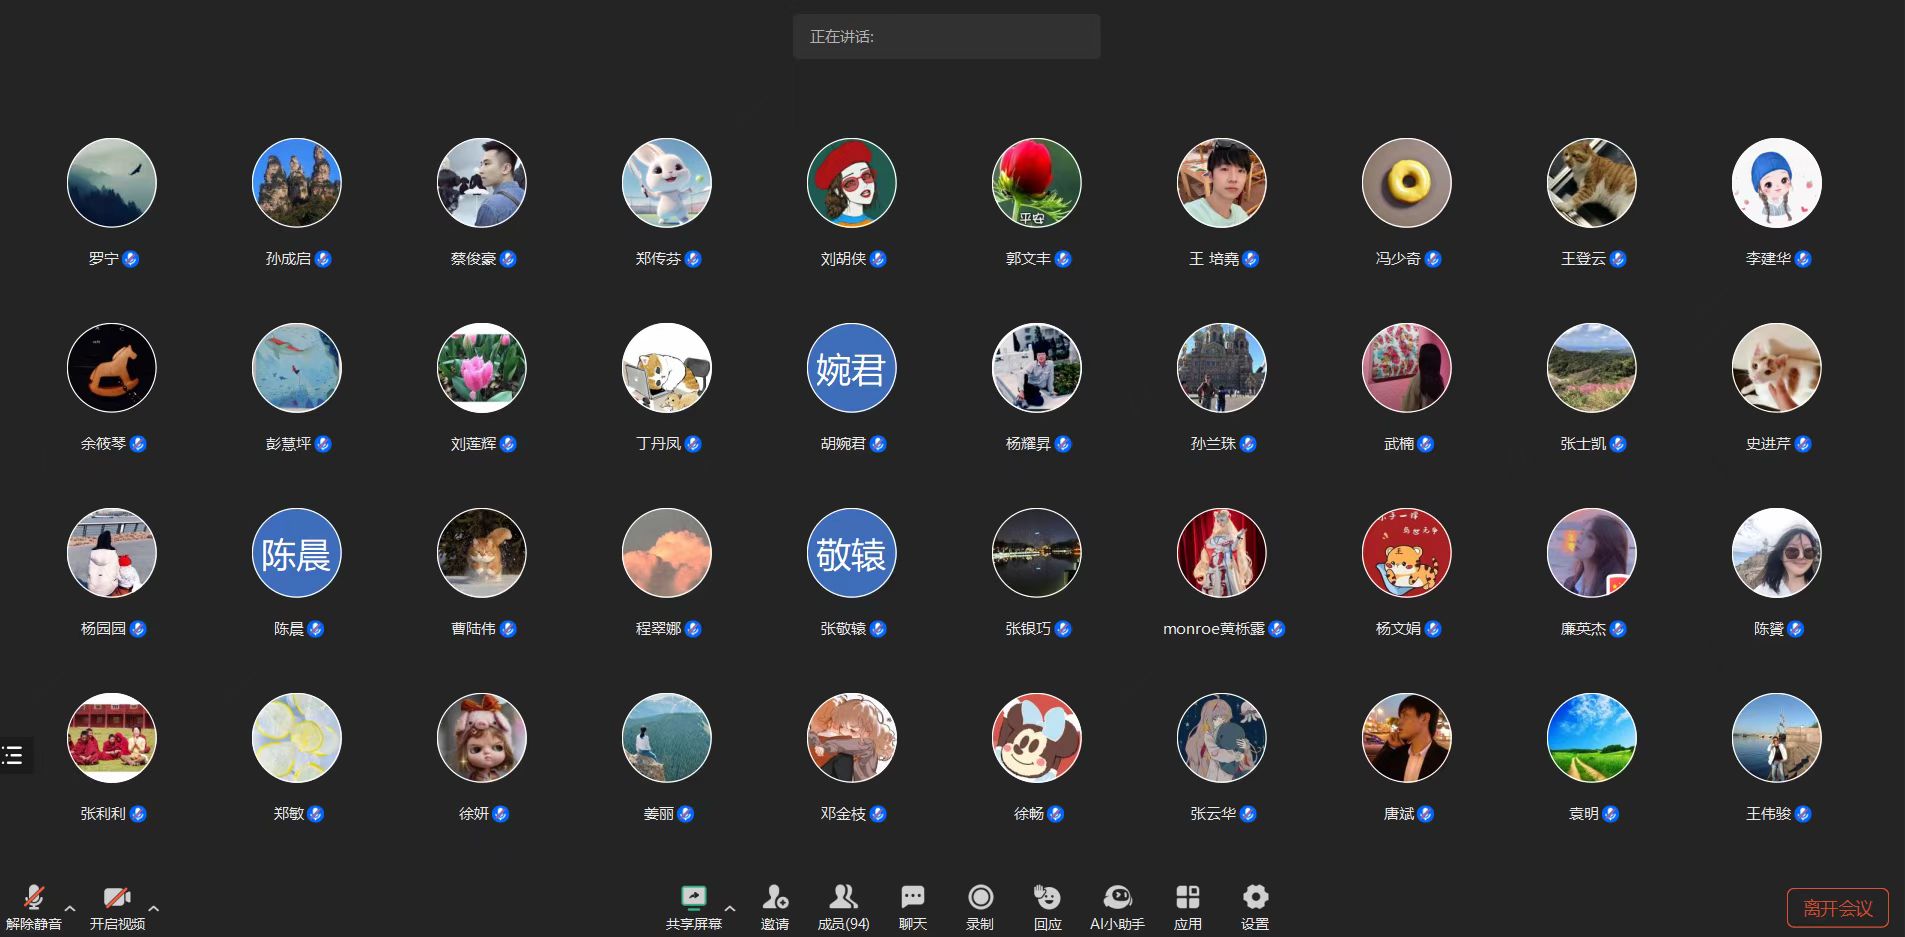1905x937 pixels.
Task: Click the 正在讲话 speaking indicator bar
Action: [946, 37]
